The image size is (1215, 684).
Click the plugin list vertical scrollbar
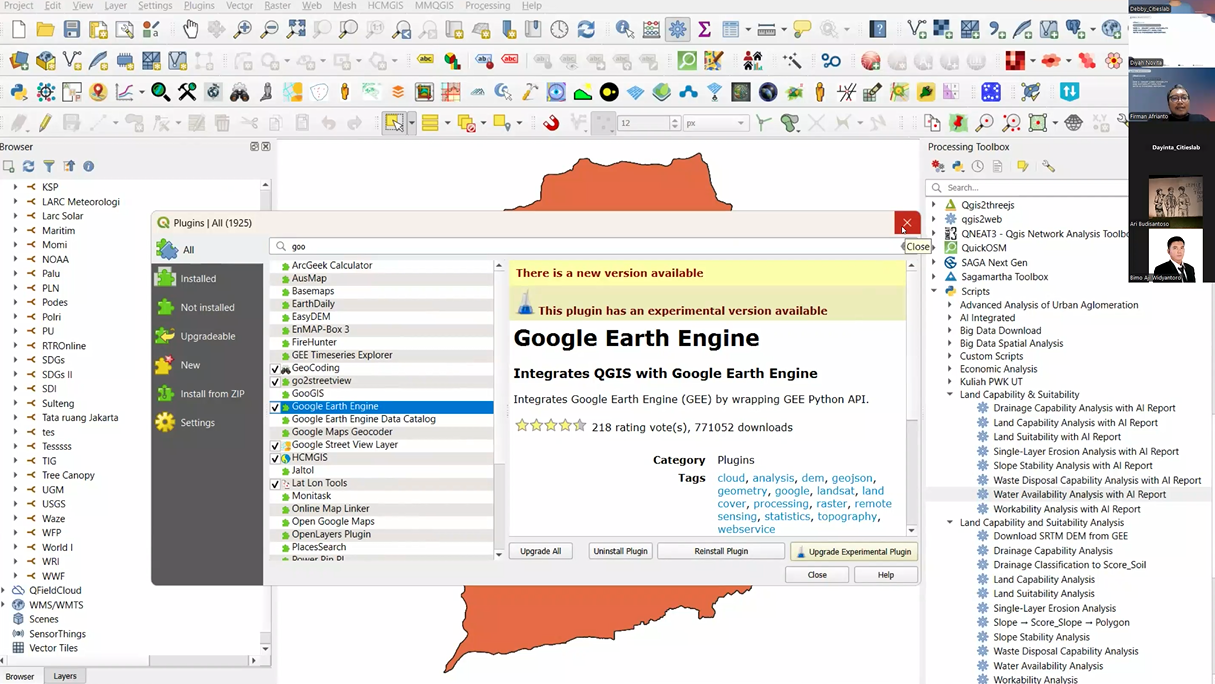point(499,410)
